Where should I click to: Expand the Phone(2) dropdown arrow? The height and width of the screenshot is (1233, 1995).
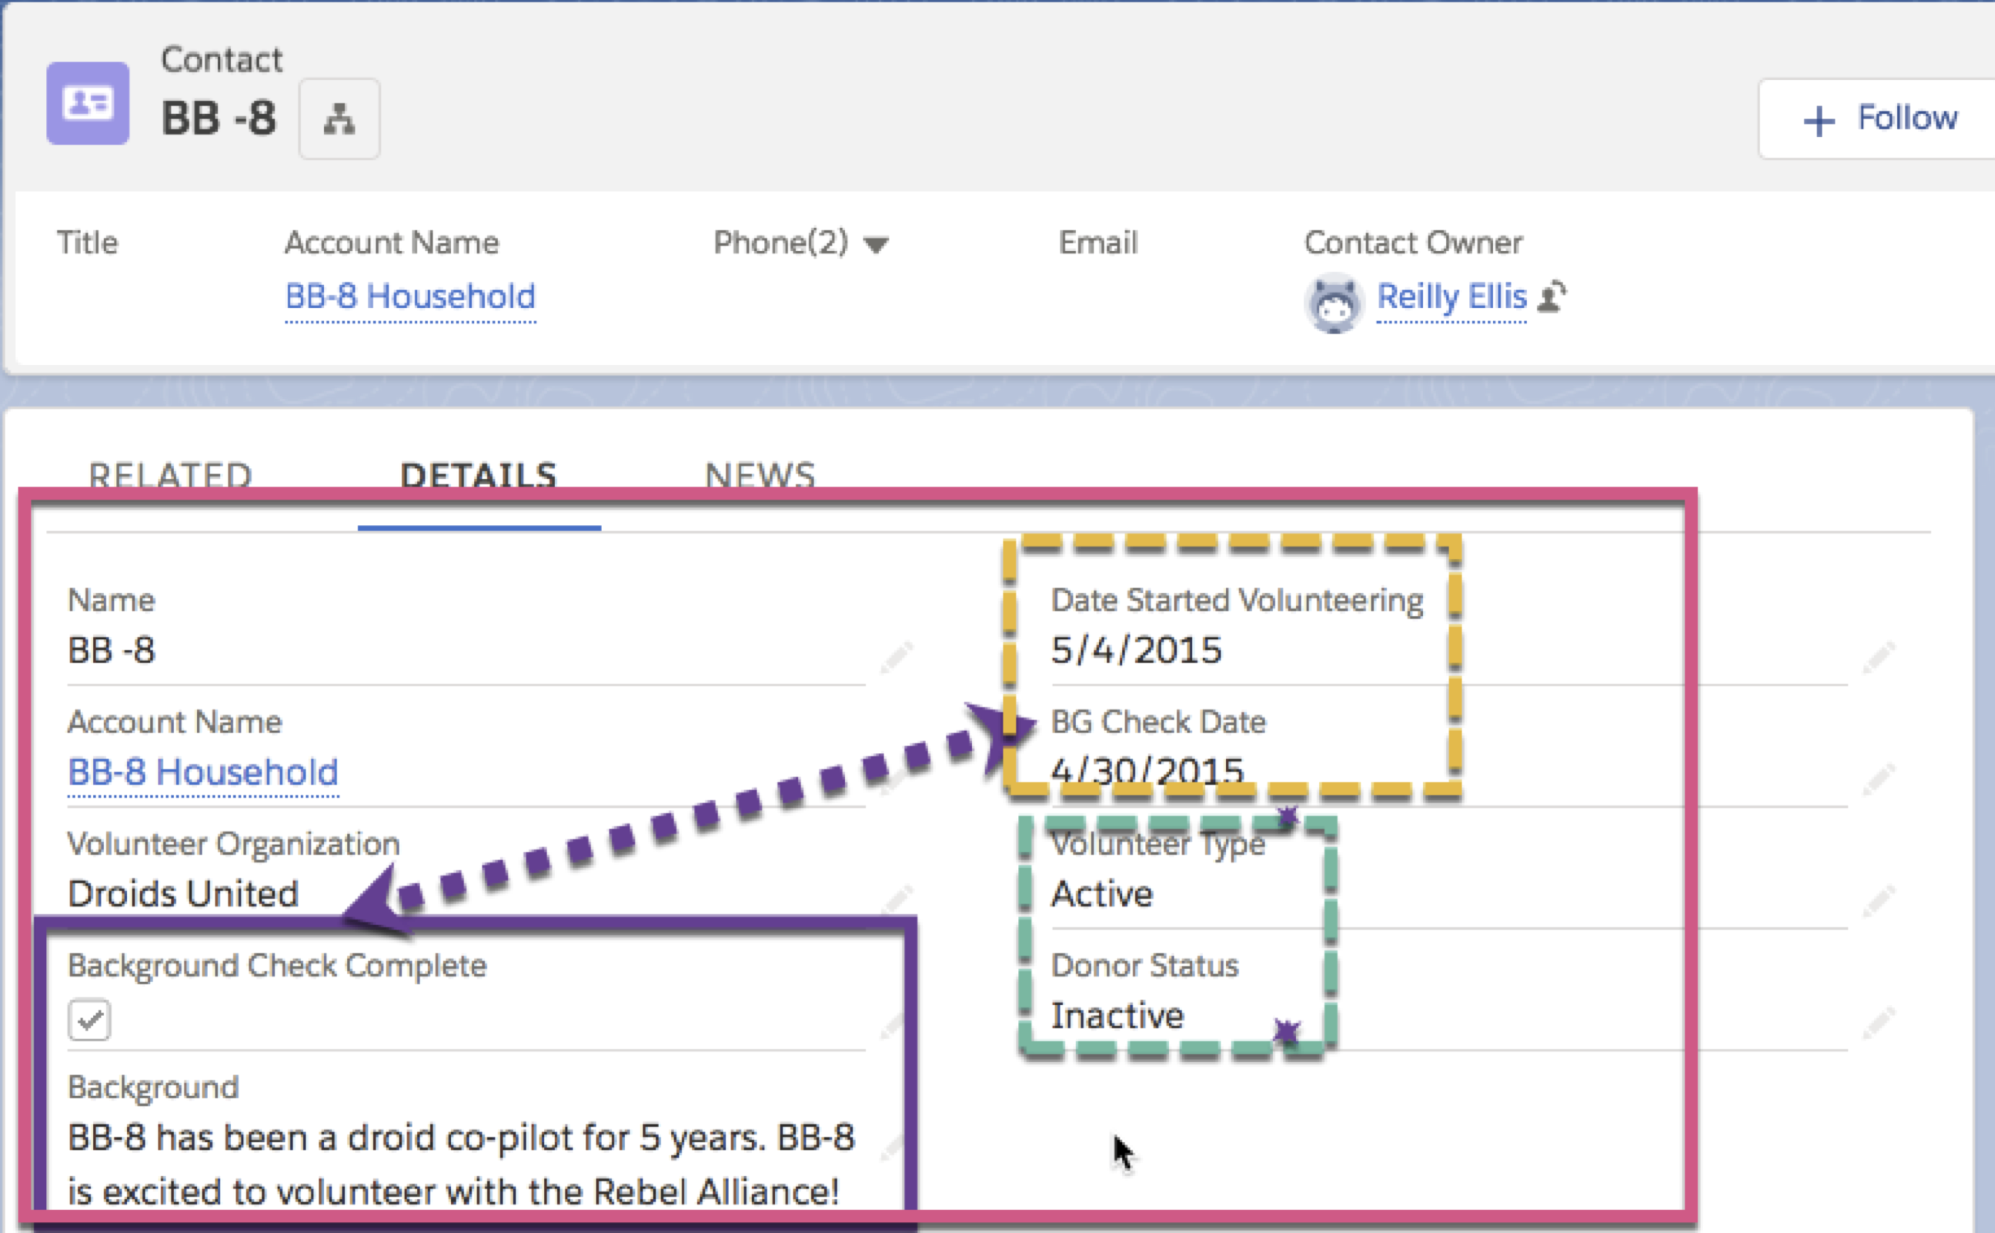[876, 245]
